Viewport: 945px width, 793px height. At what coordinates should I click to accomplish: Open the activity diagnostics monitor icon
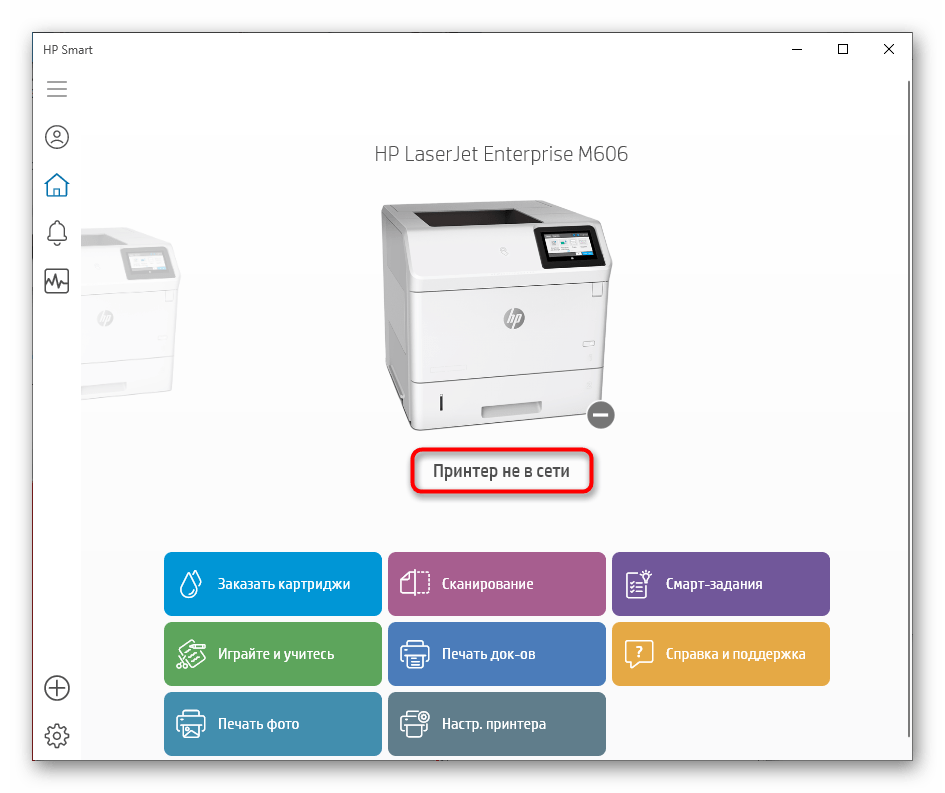coord(57,281)
